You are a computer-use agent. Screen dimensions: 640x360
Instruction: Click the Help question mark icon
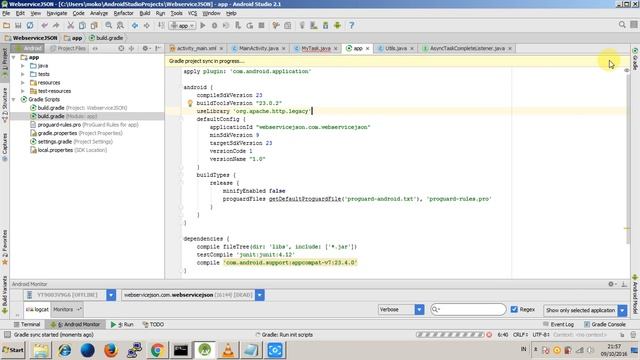(351, 25)
